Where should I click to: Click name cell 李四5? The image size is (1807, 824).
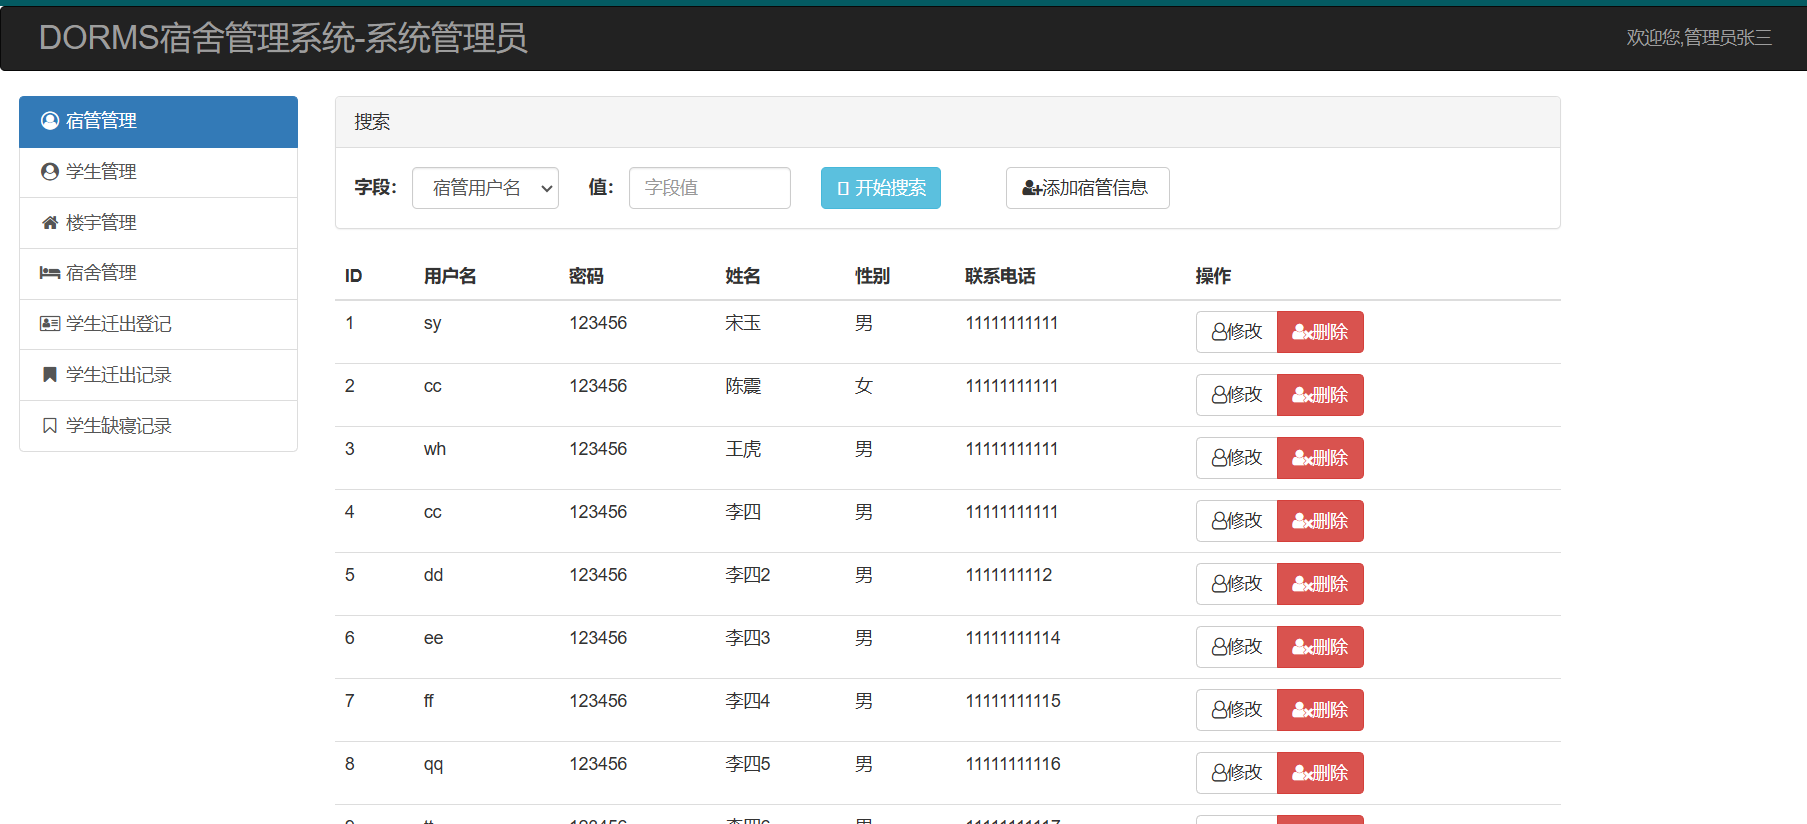[x=748, y=764]
